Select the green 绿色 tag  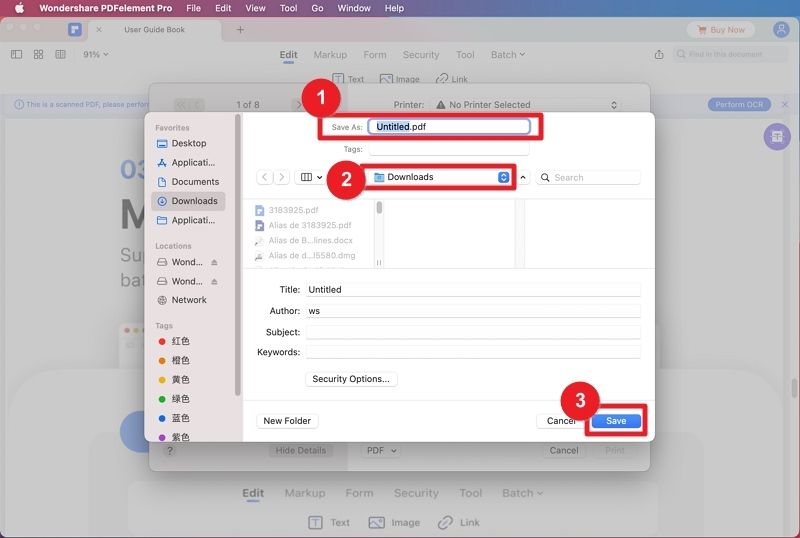pyautogui.click(x=174, y=399)
